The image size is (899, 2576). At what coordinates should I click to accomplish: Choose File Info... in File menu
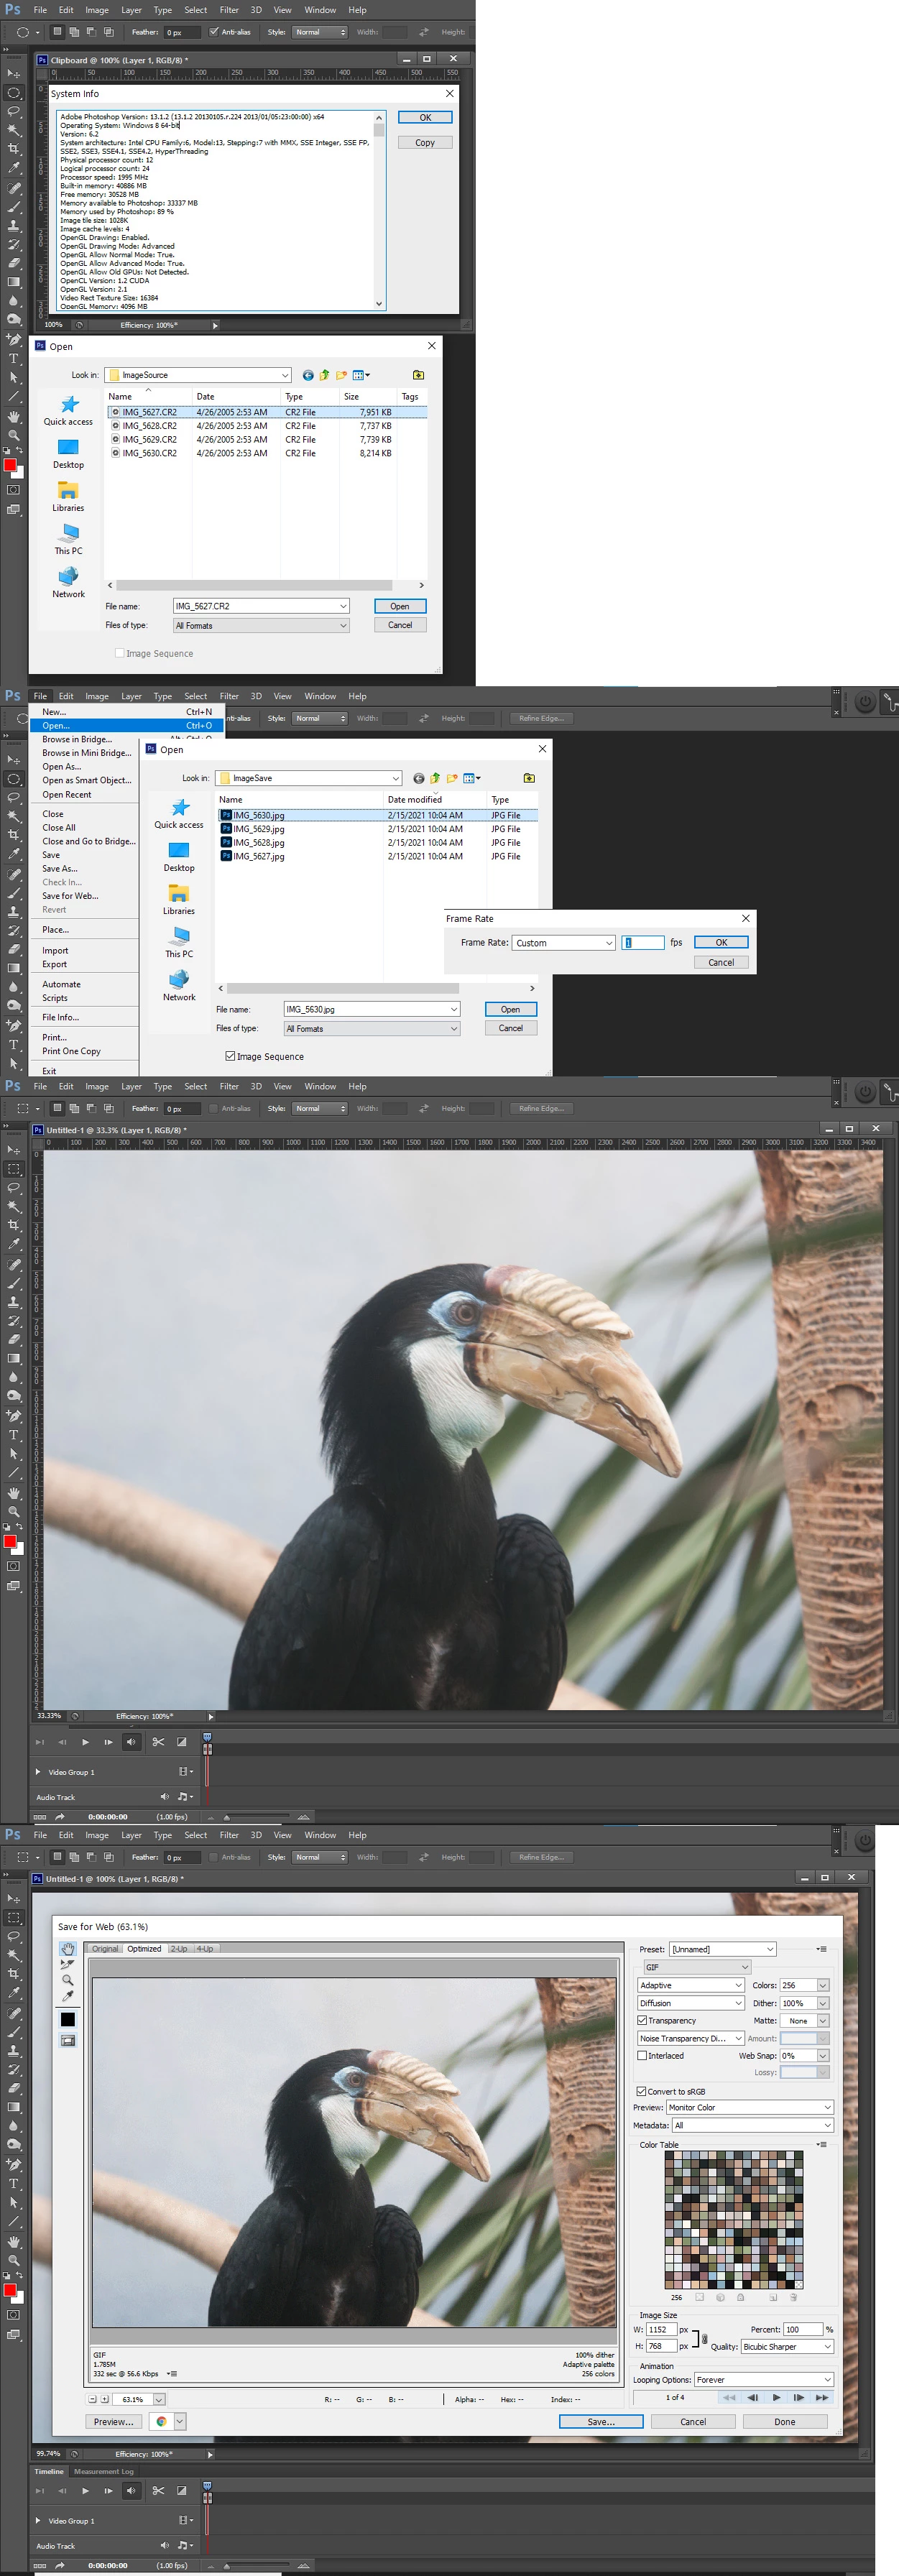pos(60,1017)
